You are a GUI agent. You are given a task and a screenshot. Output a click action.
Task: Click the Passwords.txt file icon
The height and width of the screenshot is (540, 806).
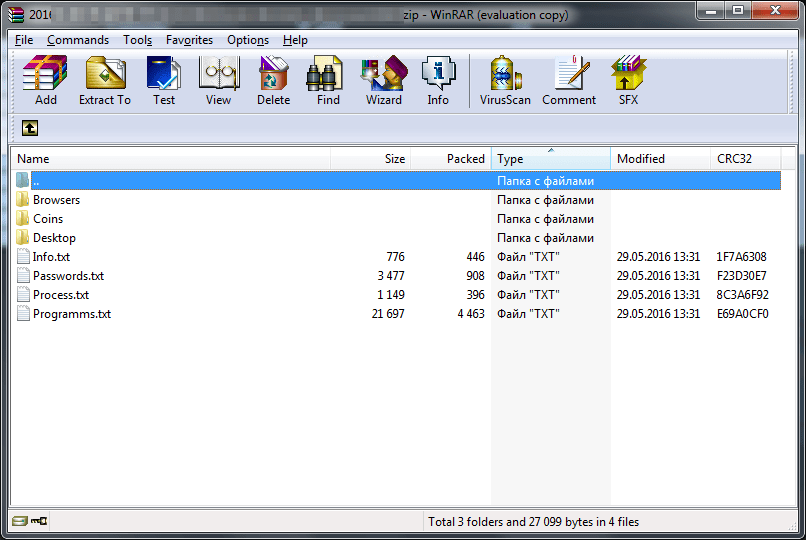pyautogui.click(x=23, y=275)
